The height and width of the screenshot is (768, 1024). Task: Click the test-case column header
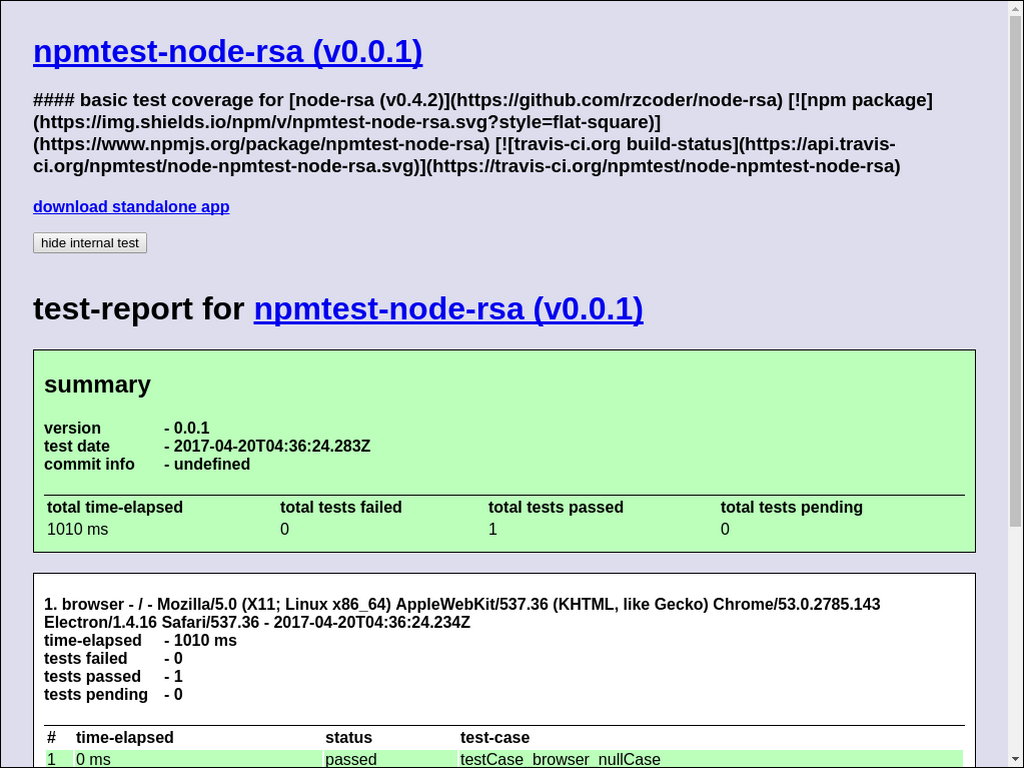[494, 737]
